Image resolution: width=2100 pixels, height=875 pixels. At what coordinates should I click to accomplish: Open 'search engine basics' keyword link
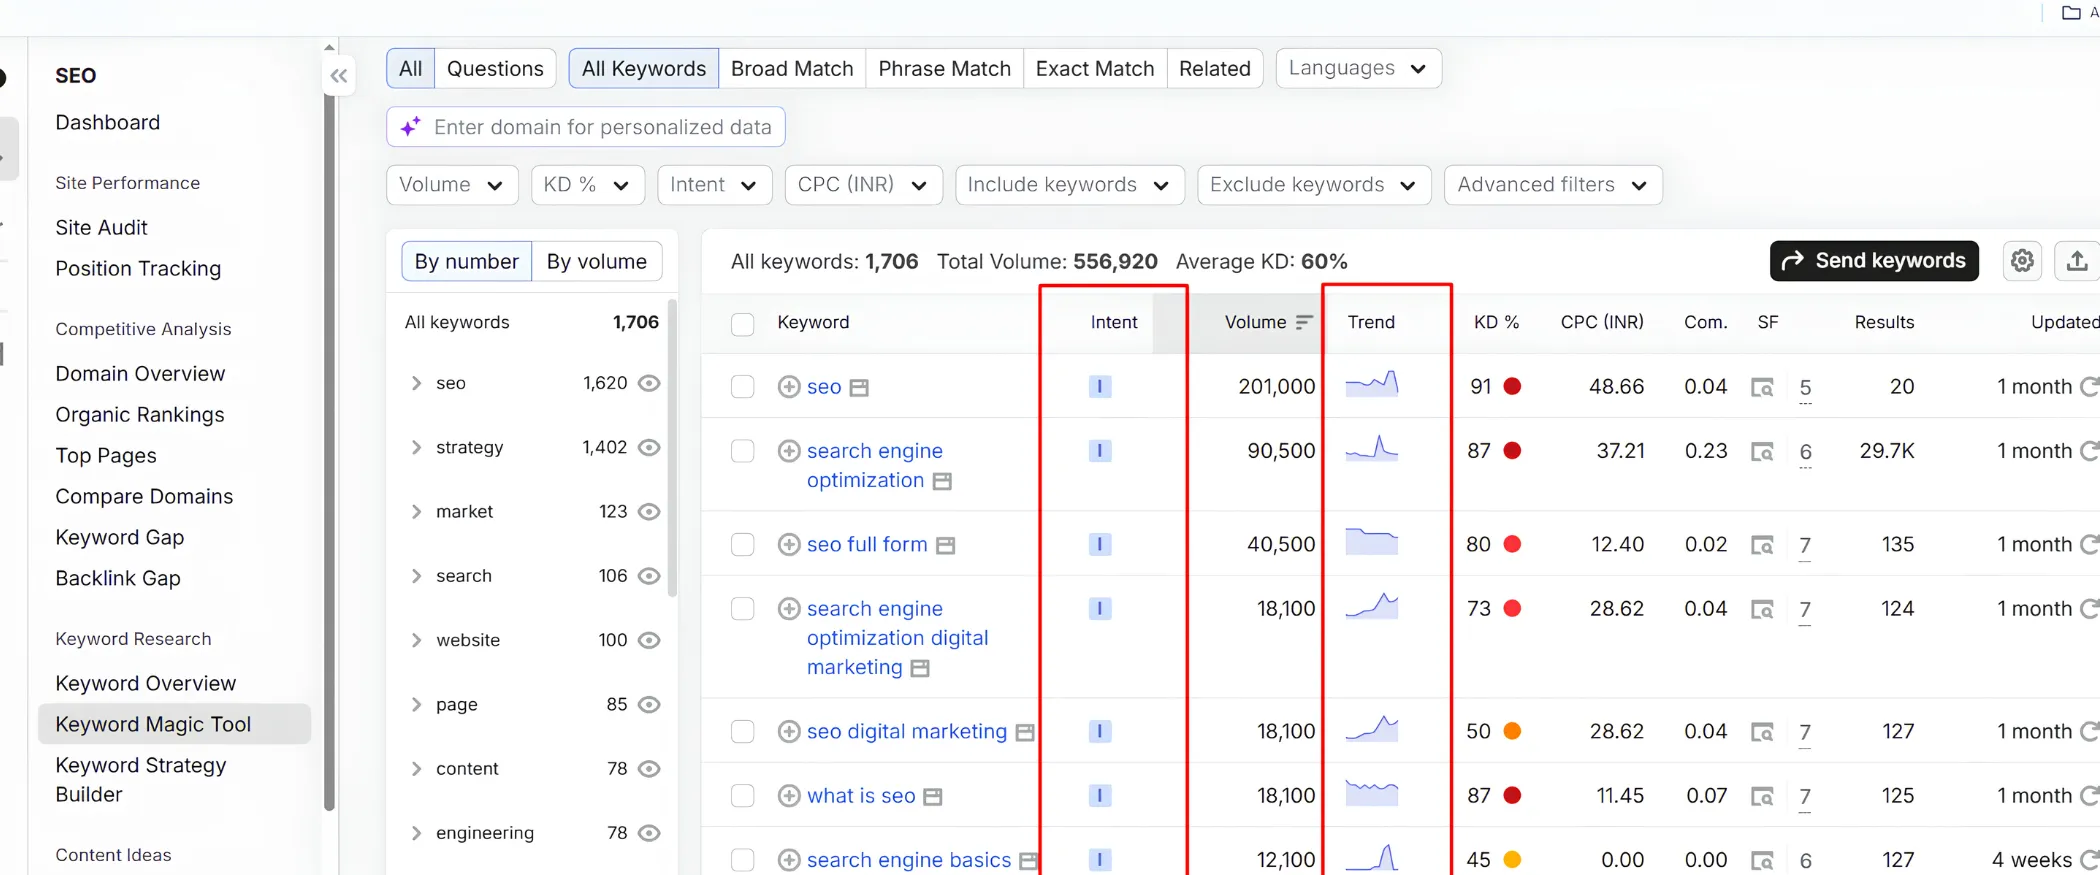908,860
